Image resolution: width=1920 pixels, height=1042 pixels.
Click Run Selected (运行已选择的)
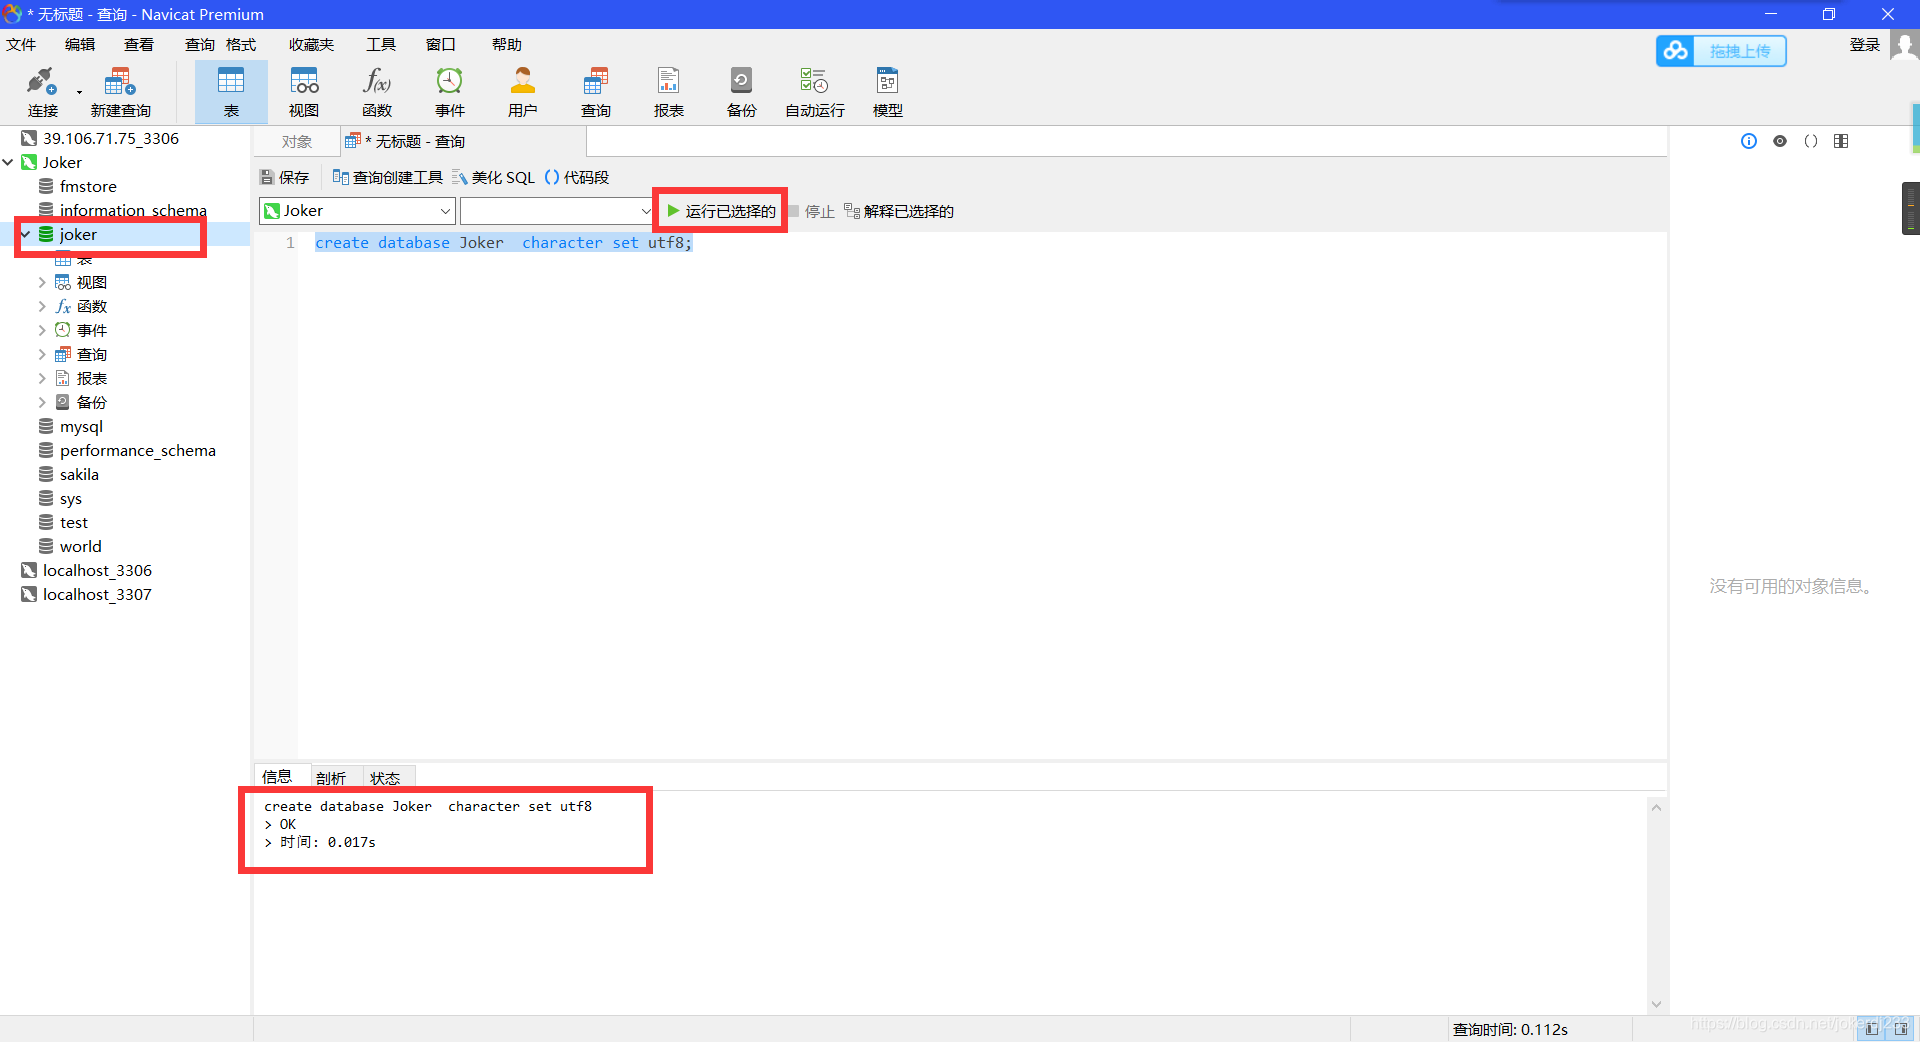(x=721, y=211)
